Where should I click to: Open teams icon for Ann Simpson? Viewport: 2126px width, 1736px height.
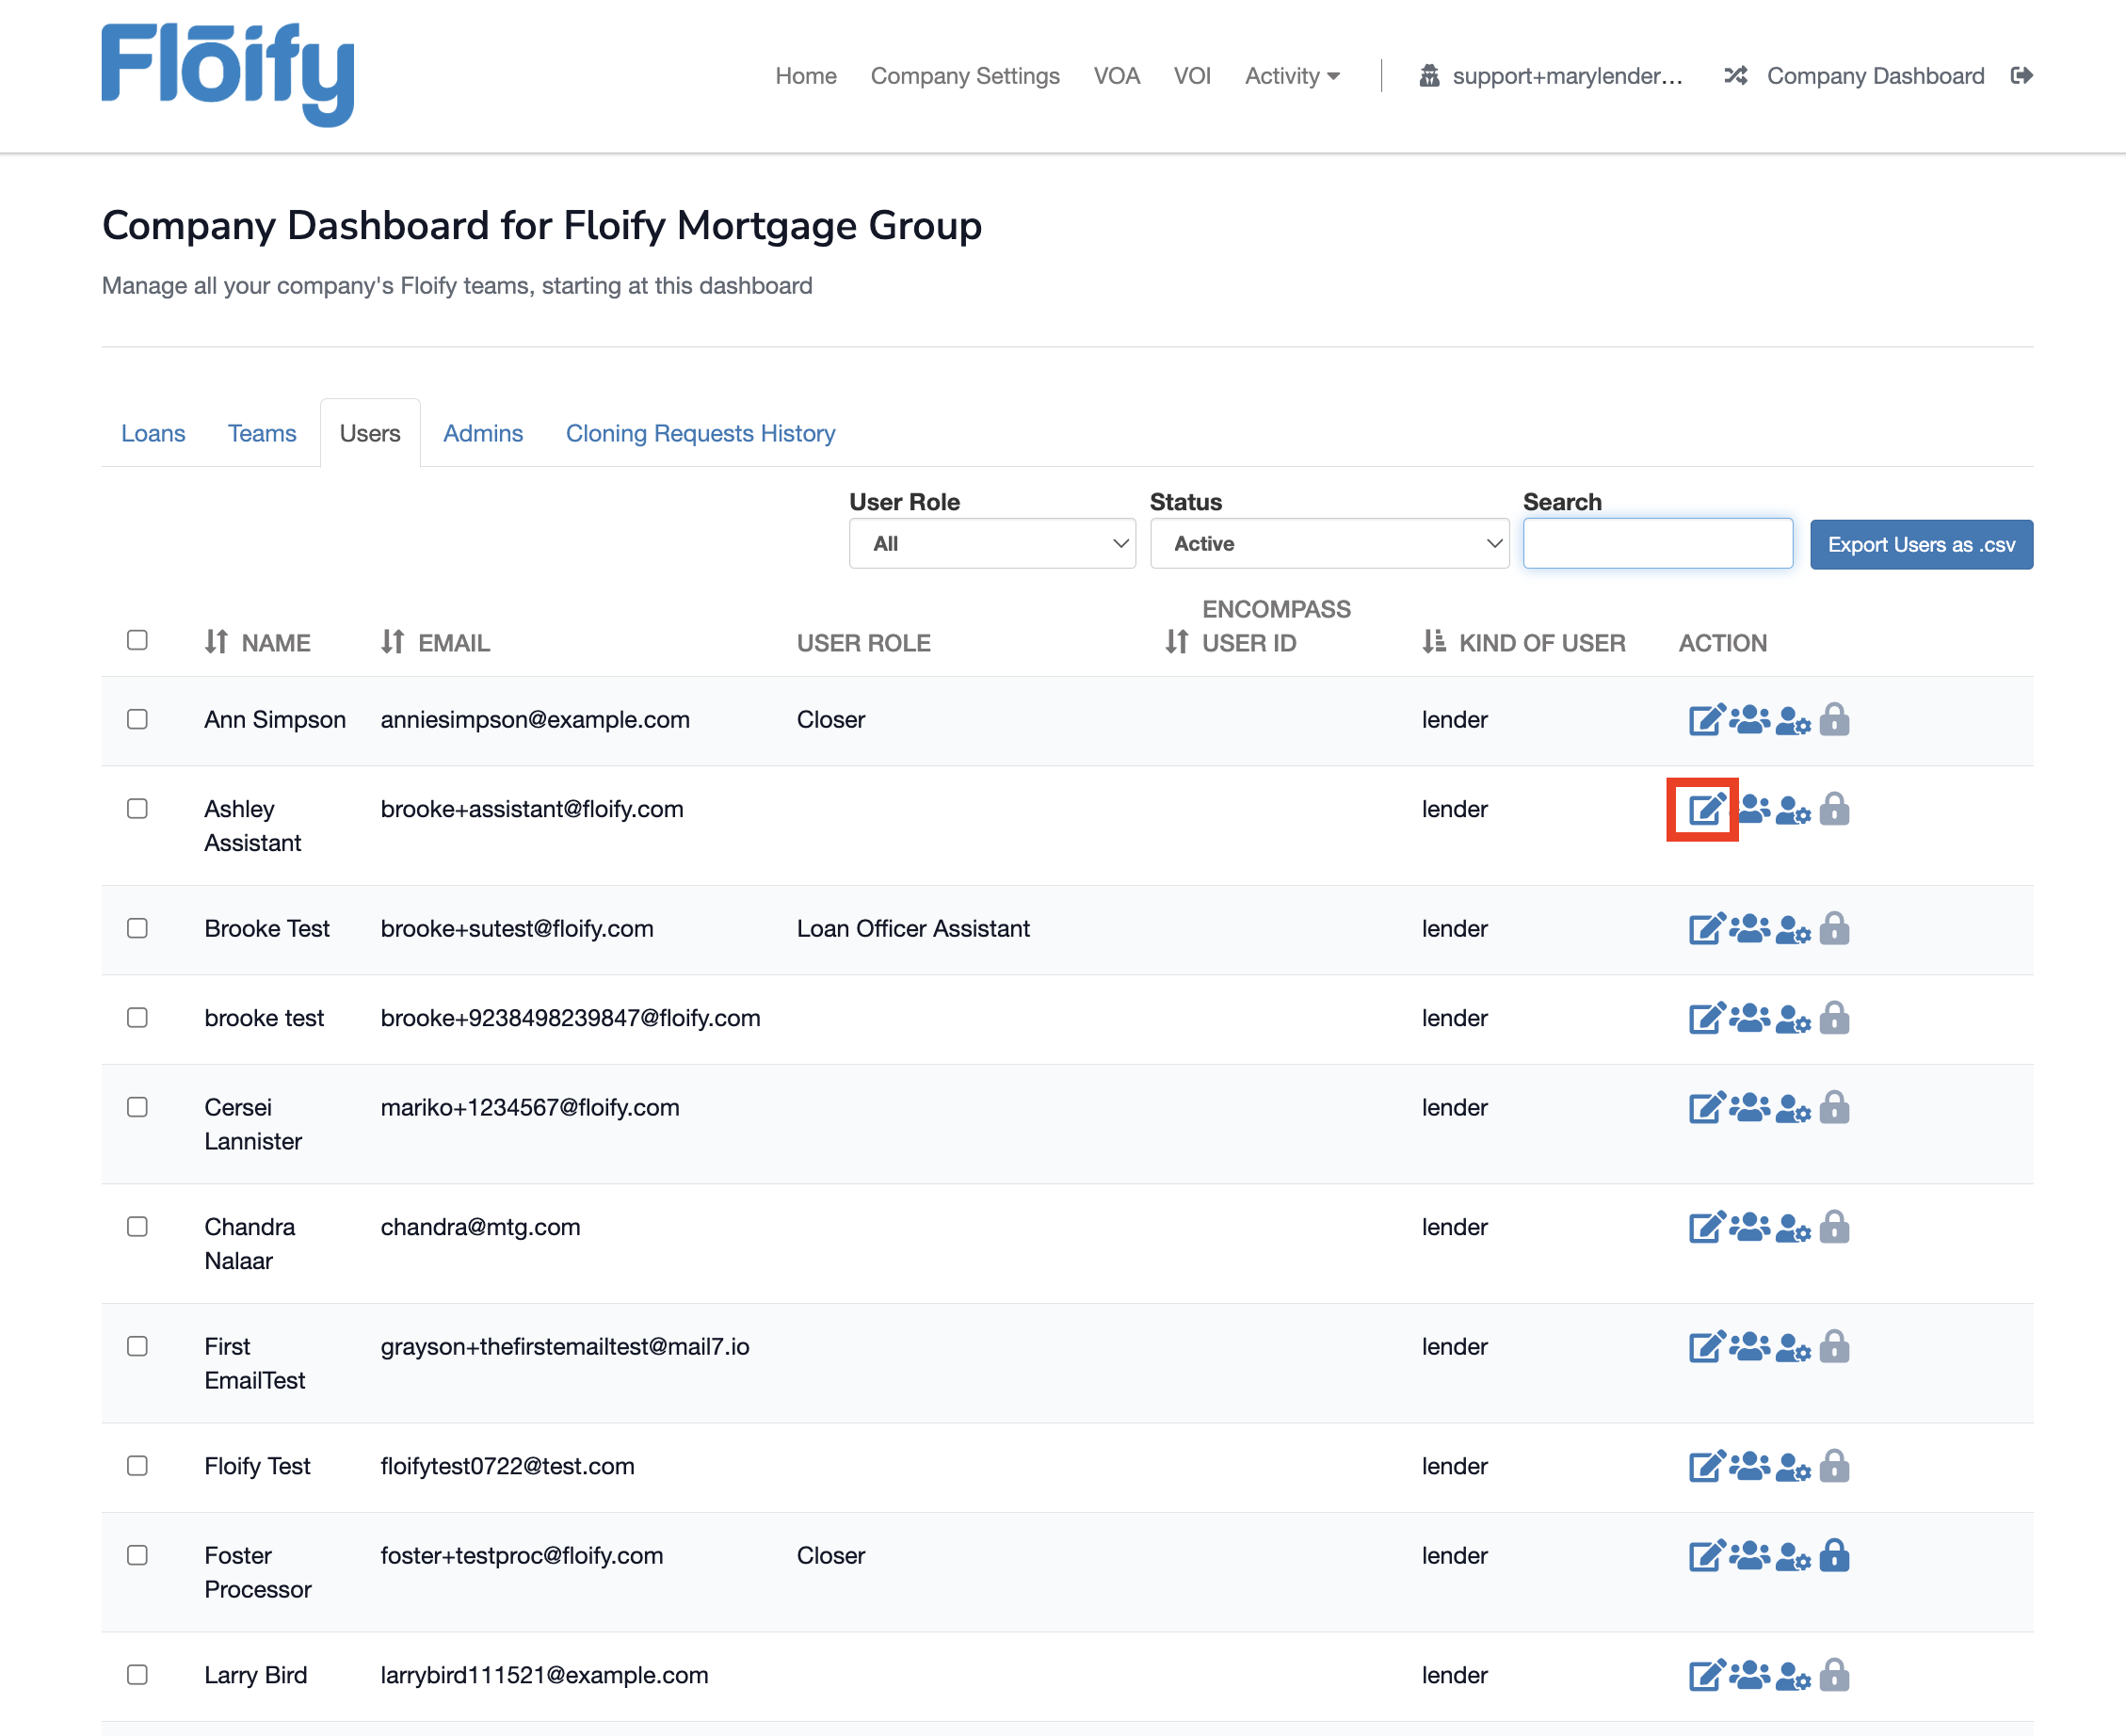(1750, 720)
